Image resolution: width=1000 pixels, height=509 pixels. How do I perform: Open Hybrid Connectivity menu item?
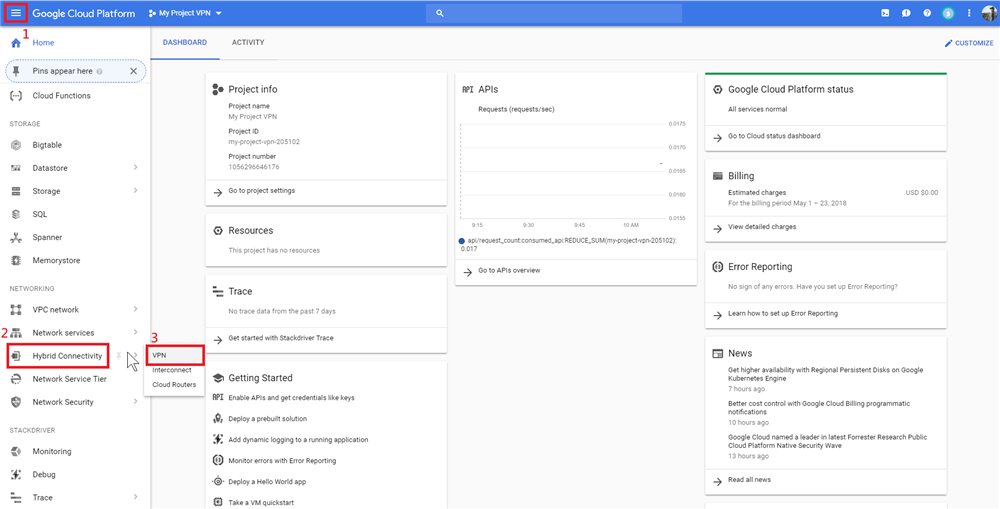(x=67, y=356)
